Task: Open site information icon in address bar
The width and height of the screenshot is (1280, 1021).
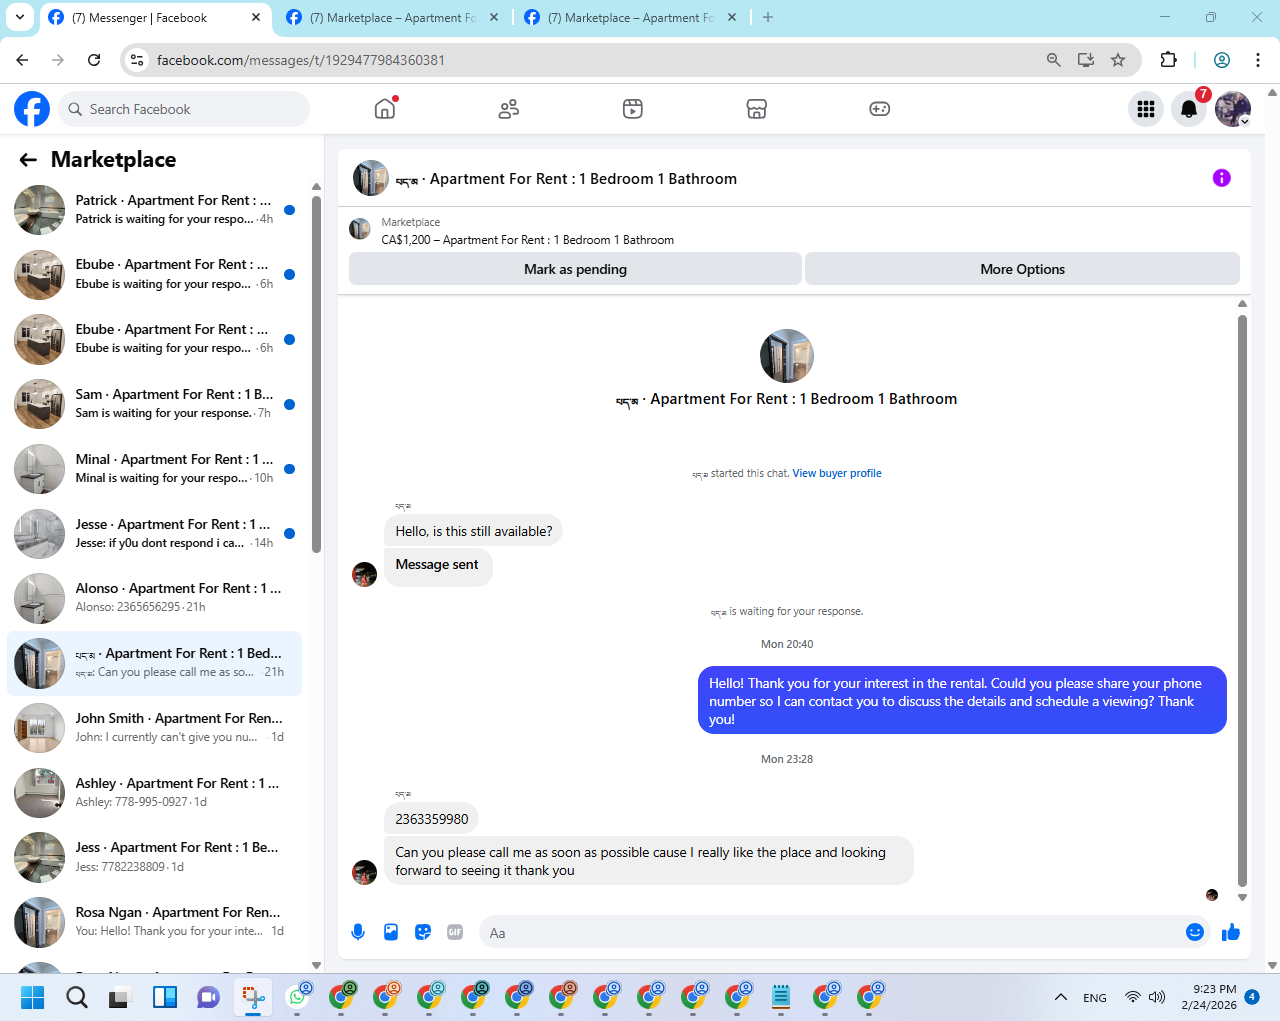Action: pos(138,60)
